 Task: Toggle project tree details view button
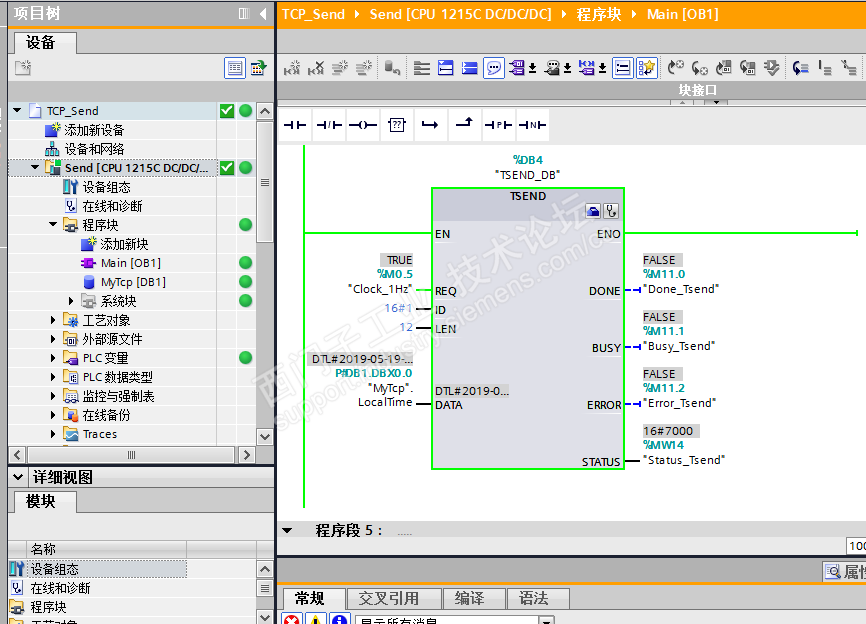(x=235, y=68)
